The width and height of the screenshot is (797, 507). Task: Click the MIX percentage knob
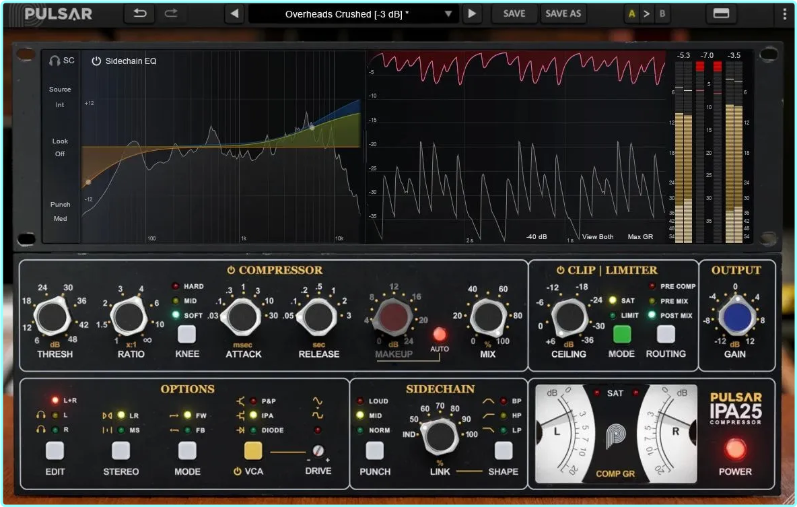(488, 317)
